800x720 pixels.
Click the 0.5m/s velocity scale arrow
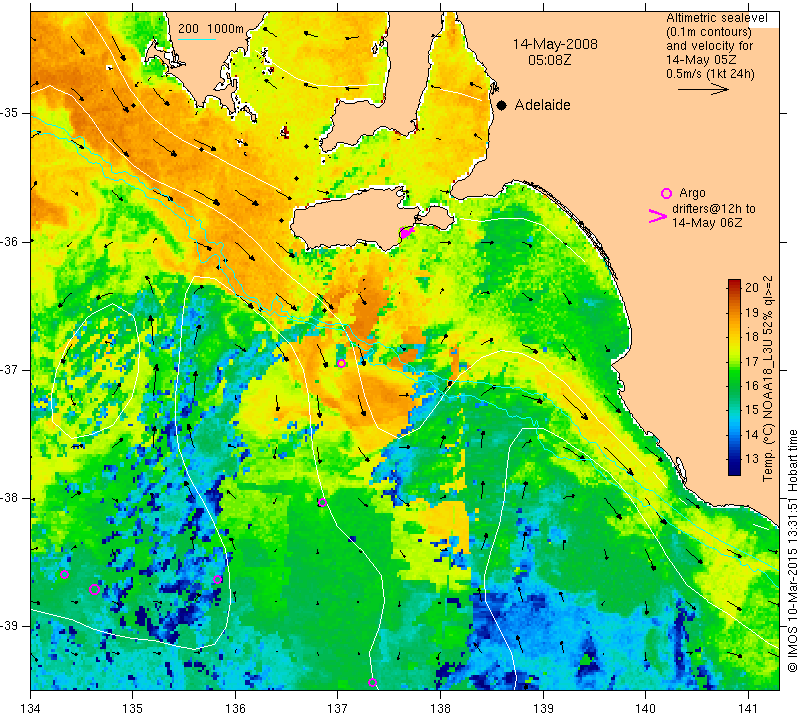[703, 89]
